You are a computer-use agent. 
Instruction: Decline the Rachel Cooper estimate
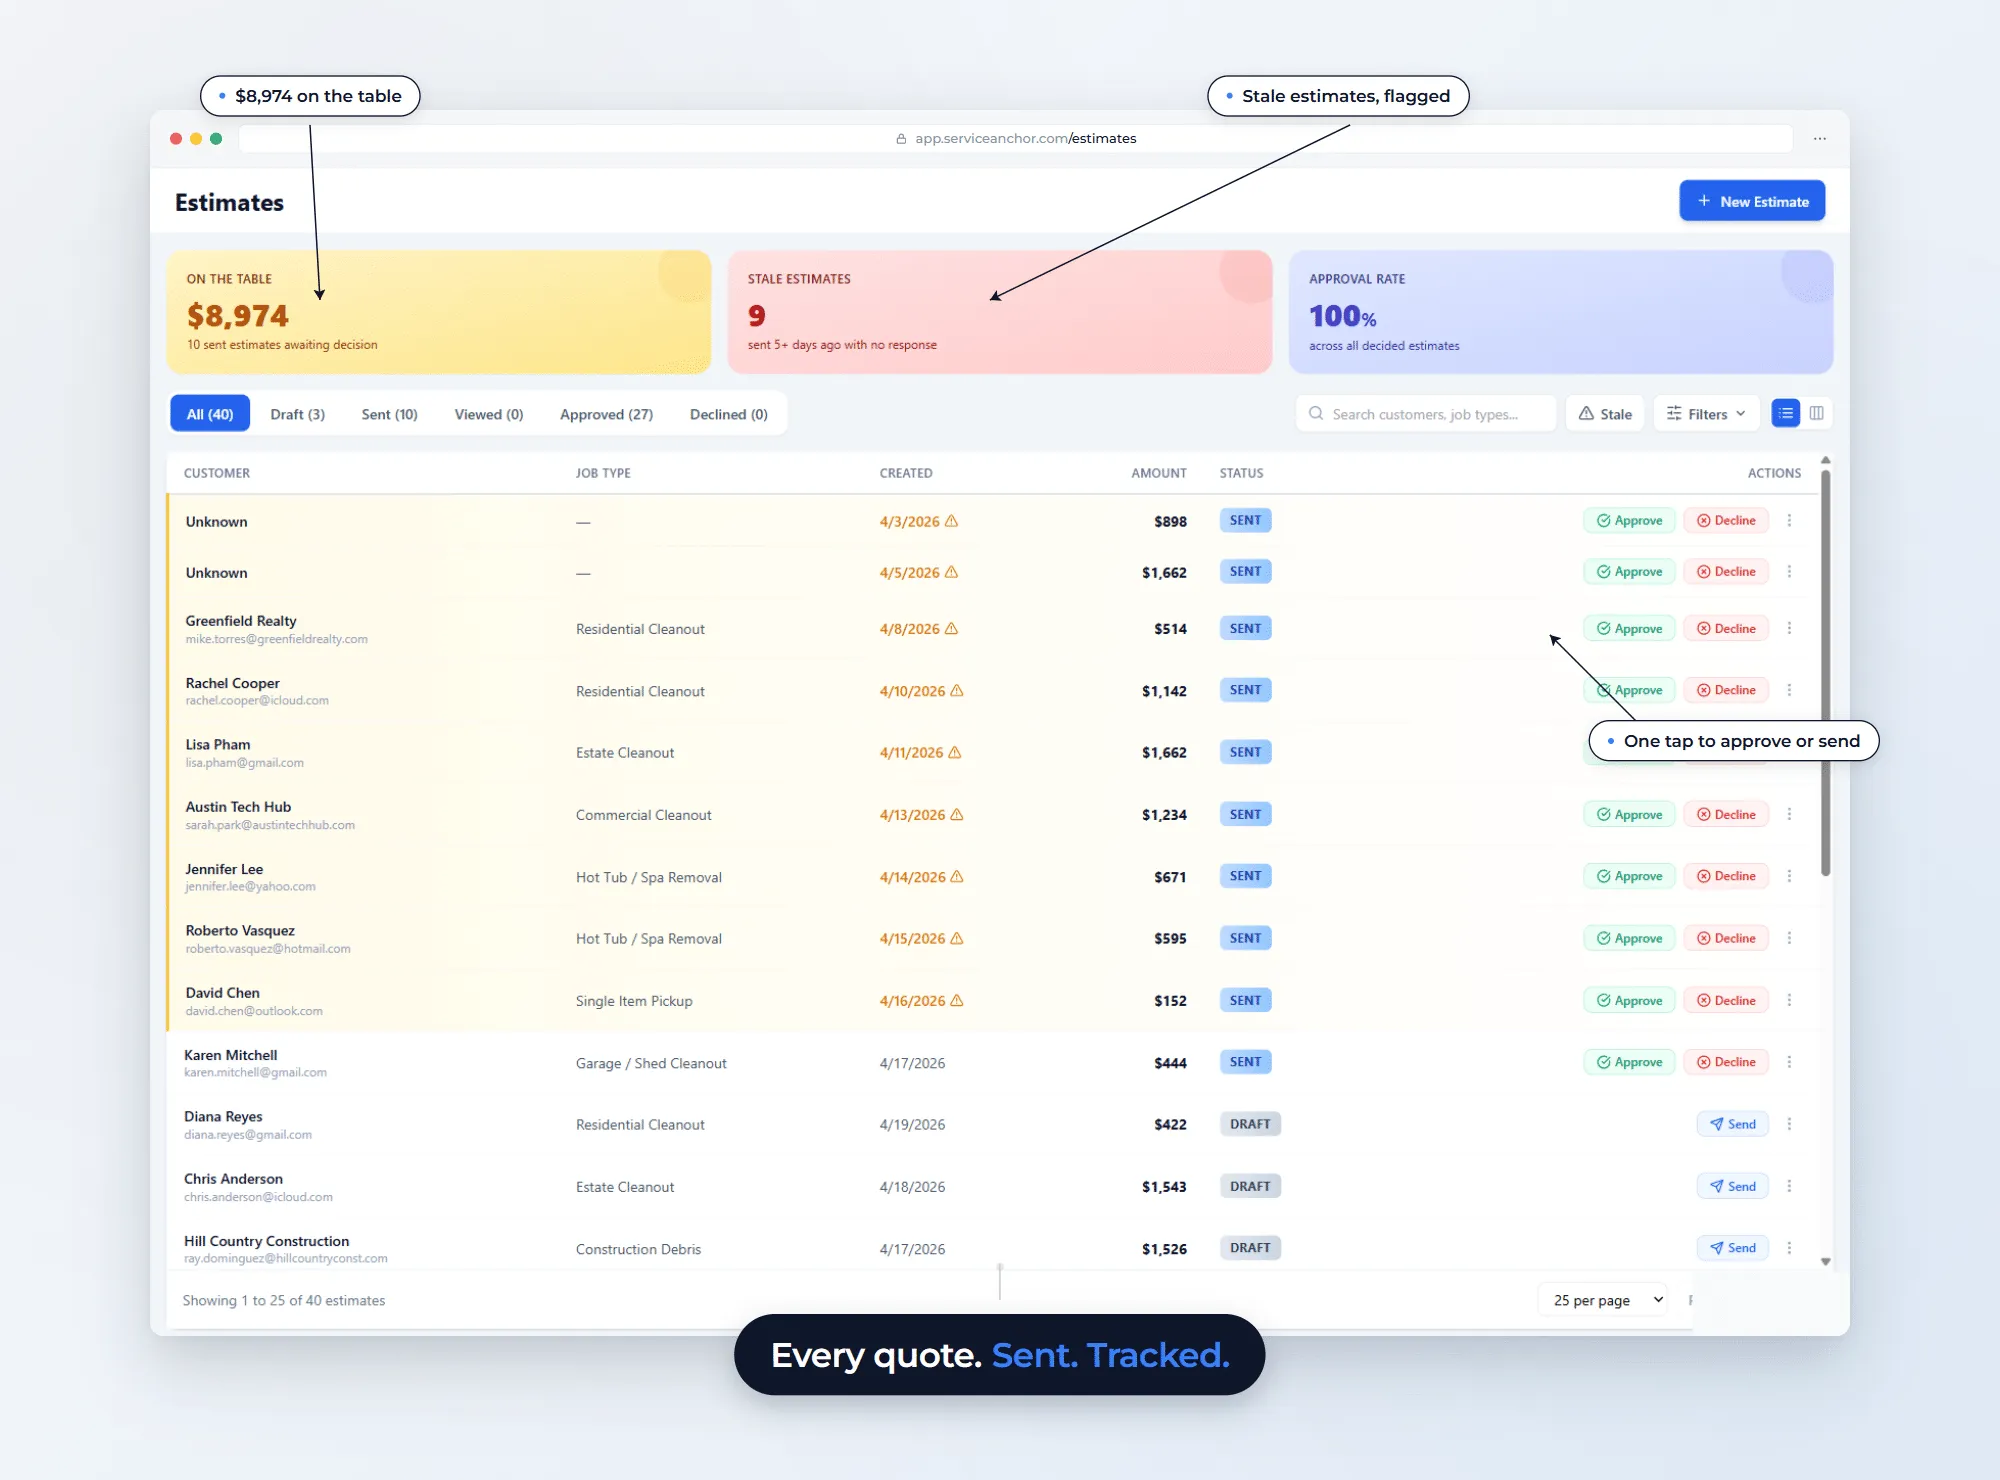click(x=1726, y=690)
